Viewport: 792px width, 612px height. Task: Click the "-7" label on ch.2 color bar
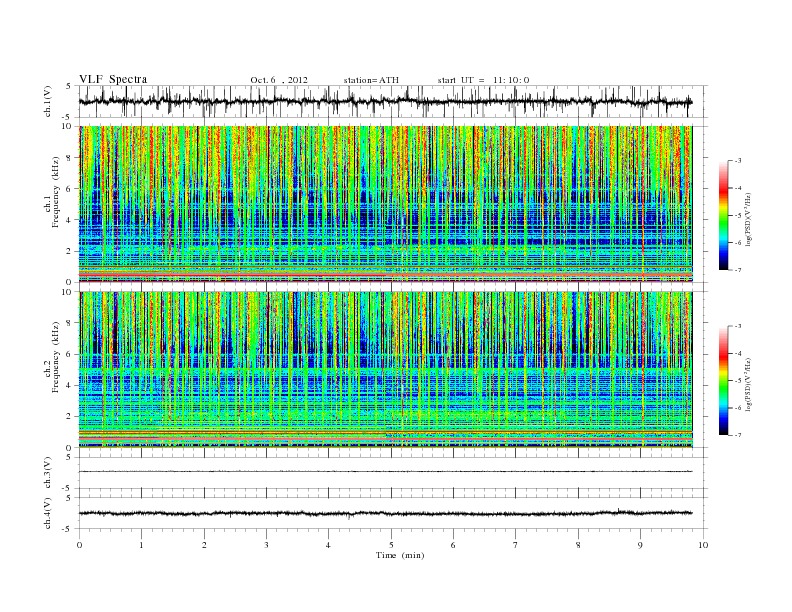tap(737, 435)
